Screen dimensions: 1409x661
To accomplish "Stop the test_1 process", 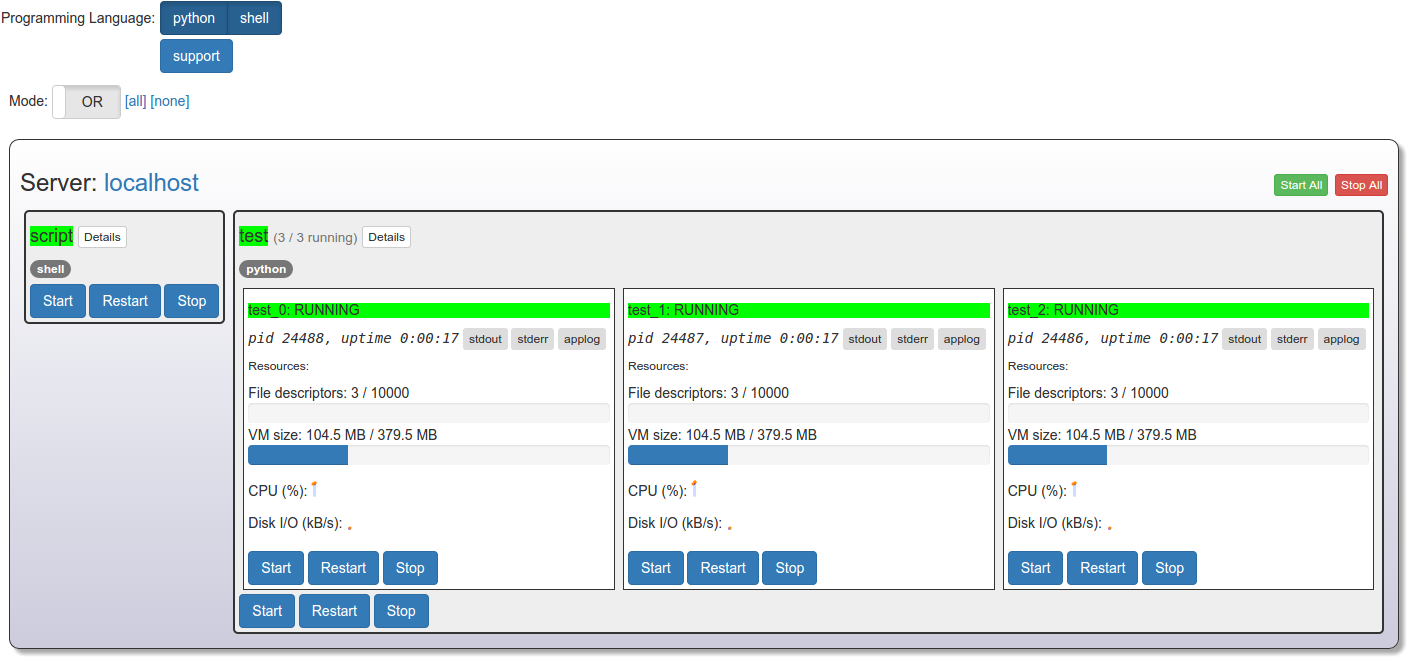I will [x=789, y=567].
